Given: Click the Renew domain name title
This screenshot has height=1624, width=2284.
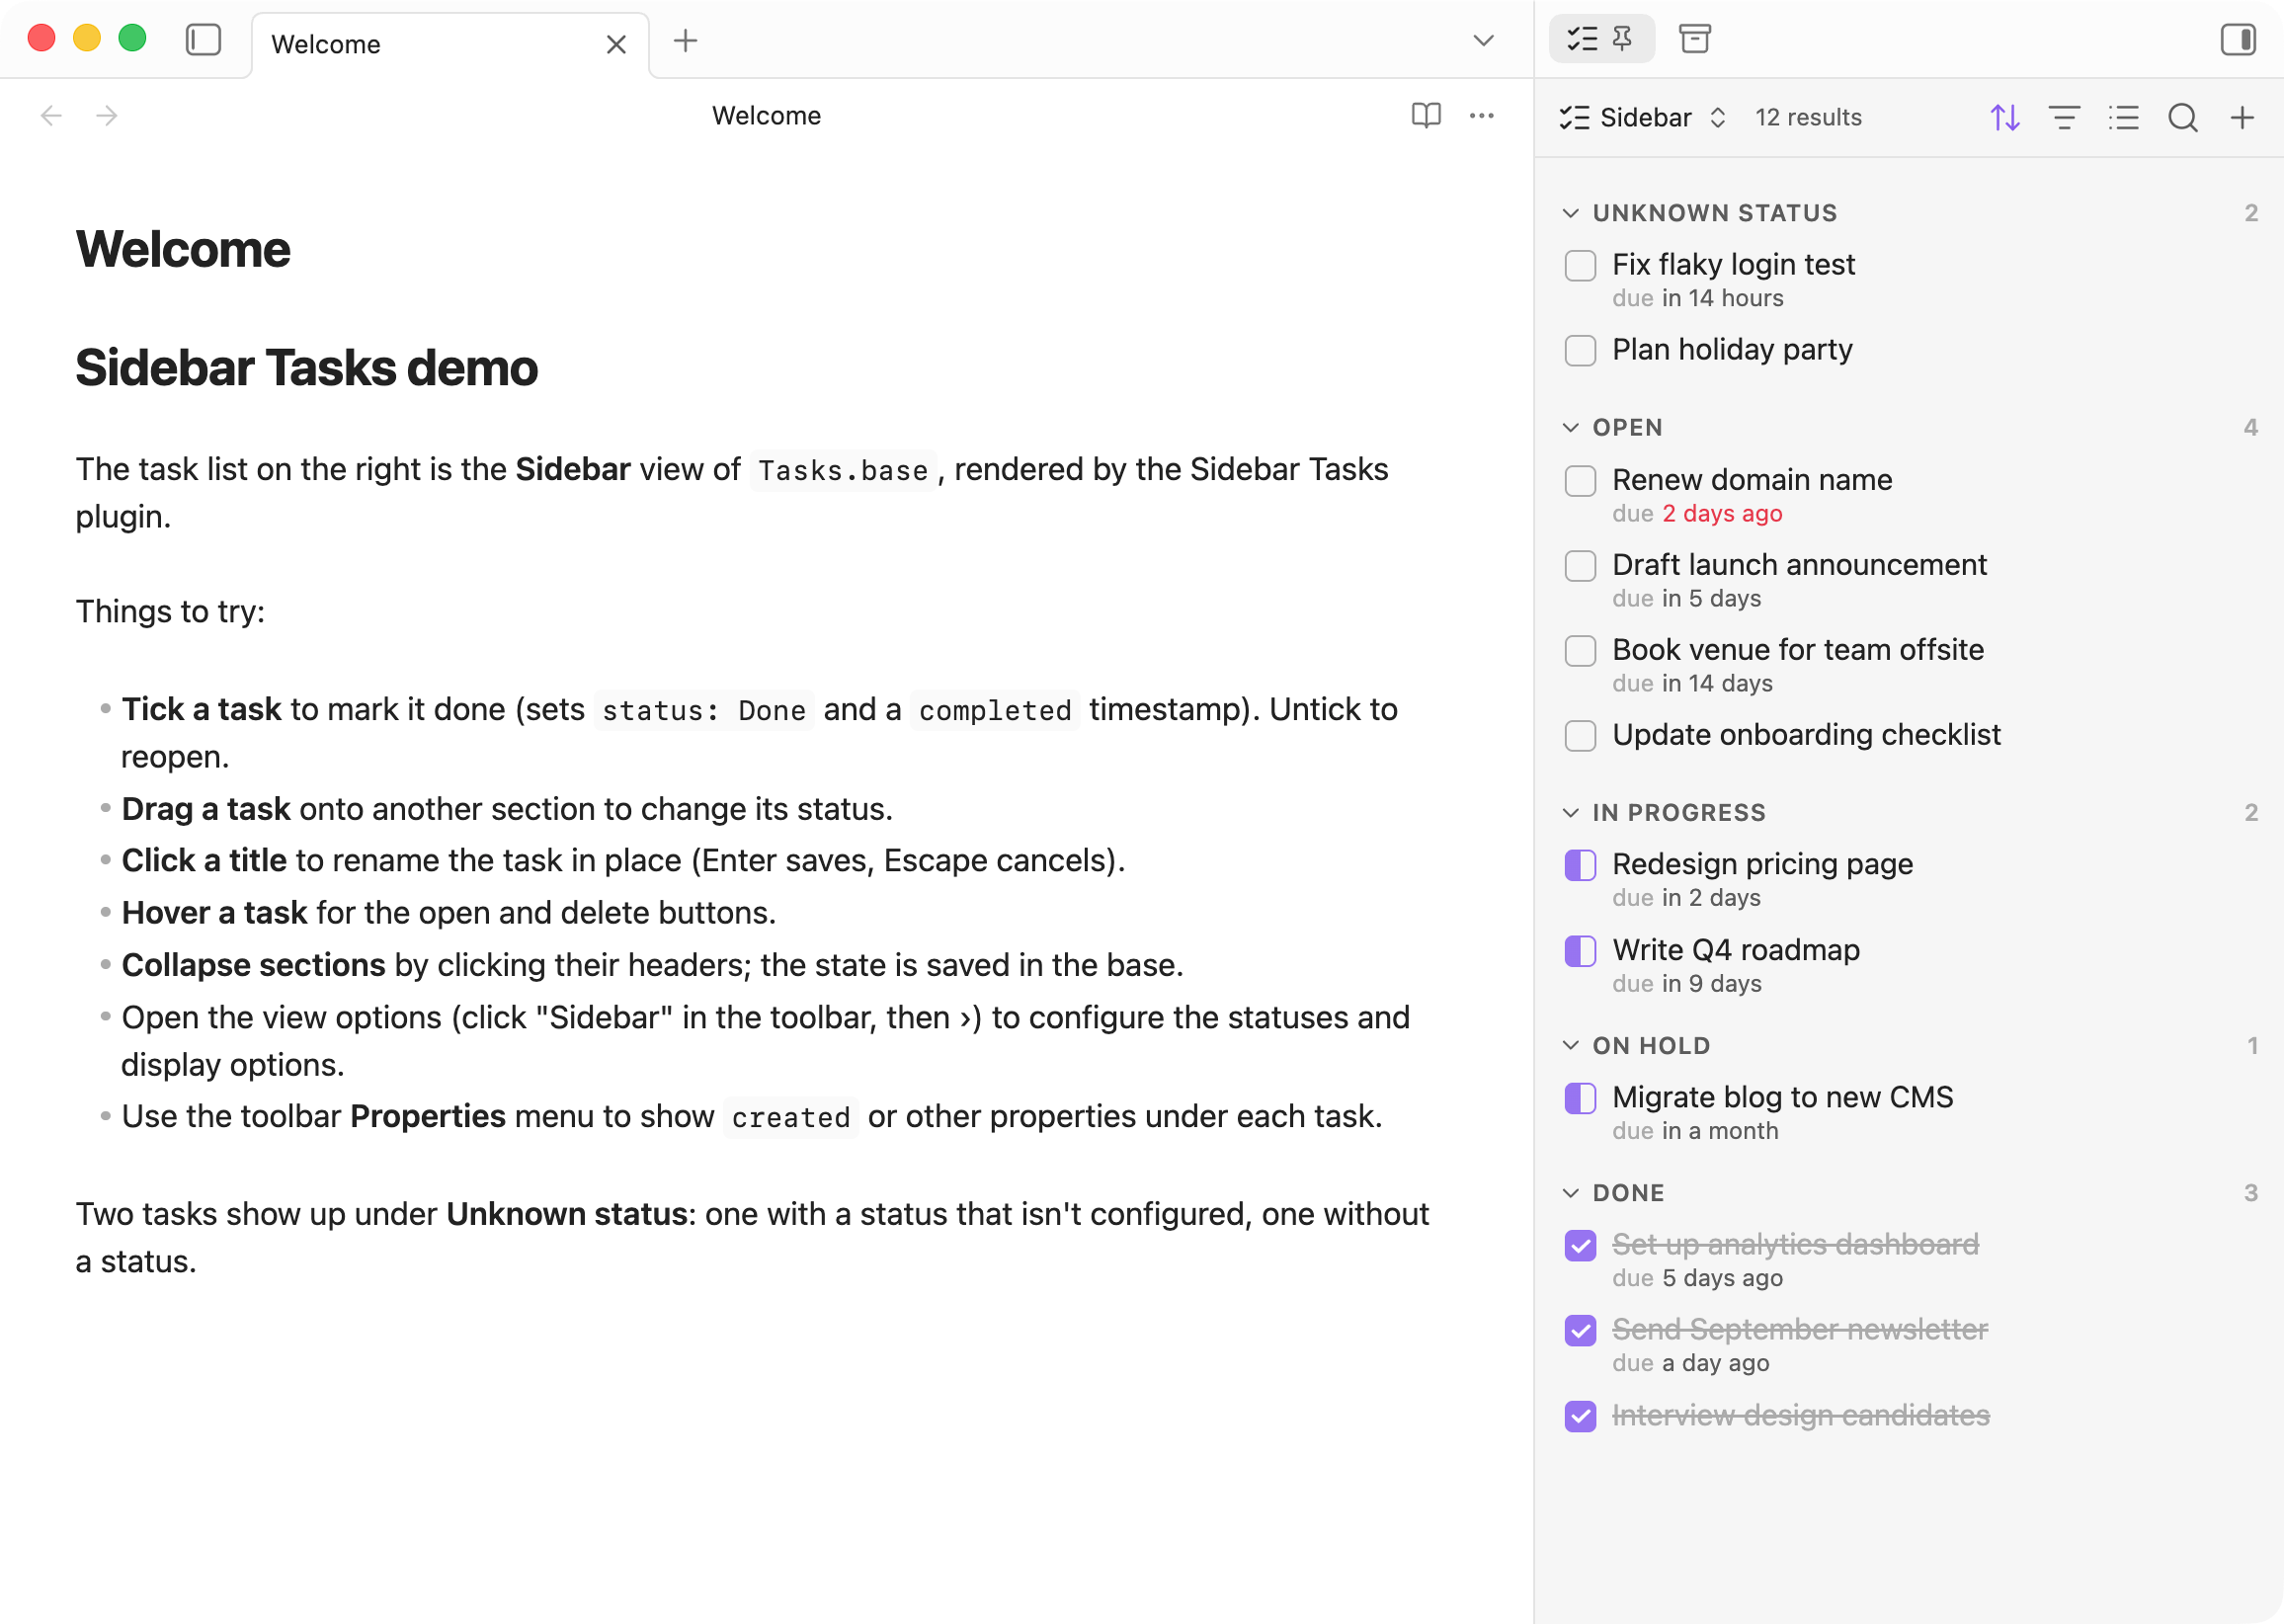Looking at the screenshot, I should pyautogui.click(x=1752, y=480).
